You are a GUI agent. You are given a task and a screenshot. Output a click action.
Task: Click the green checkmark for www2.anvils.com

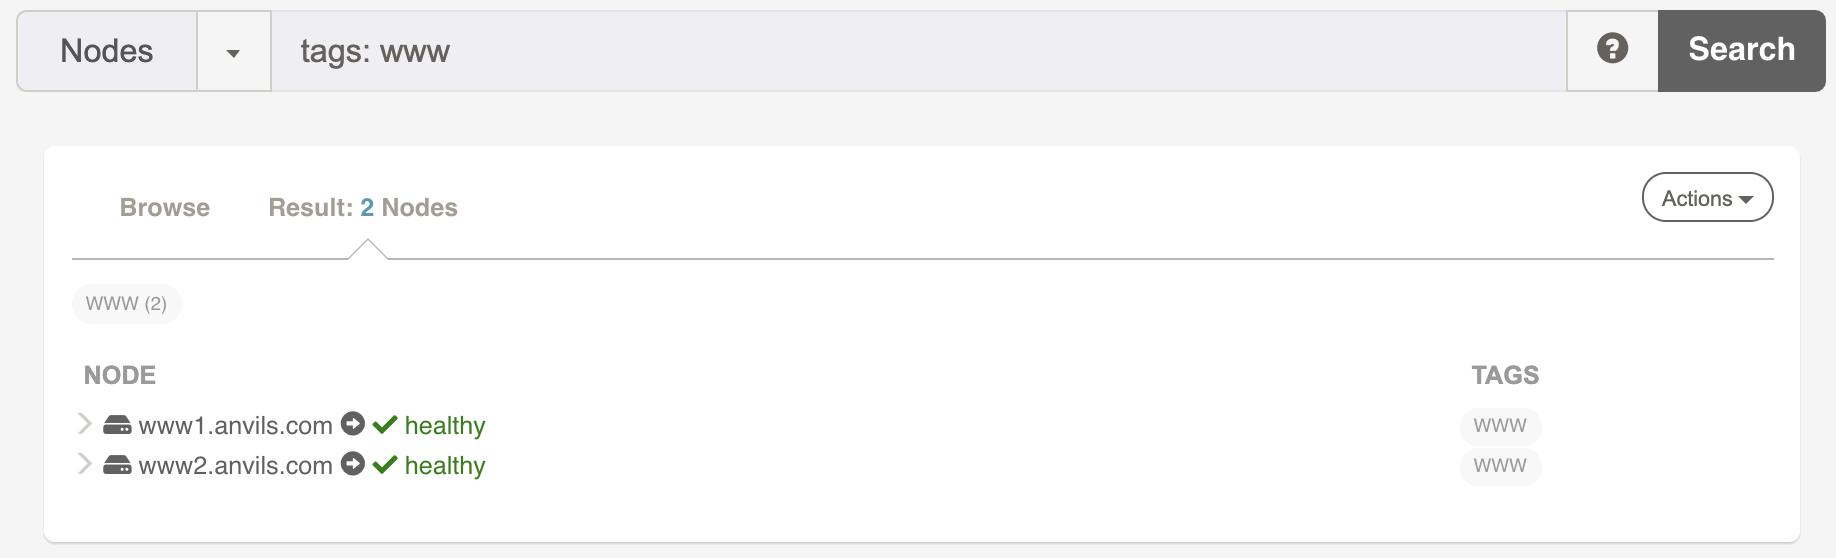(x=385, y=465)
